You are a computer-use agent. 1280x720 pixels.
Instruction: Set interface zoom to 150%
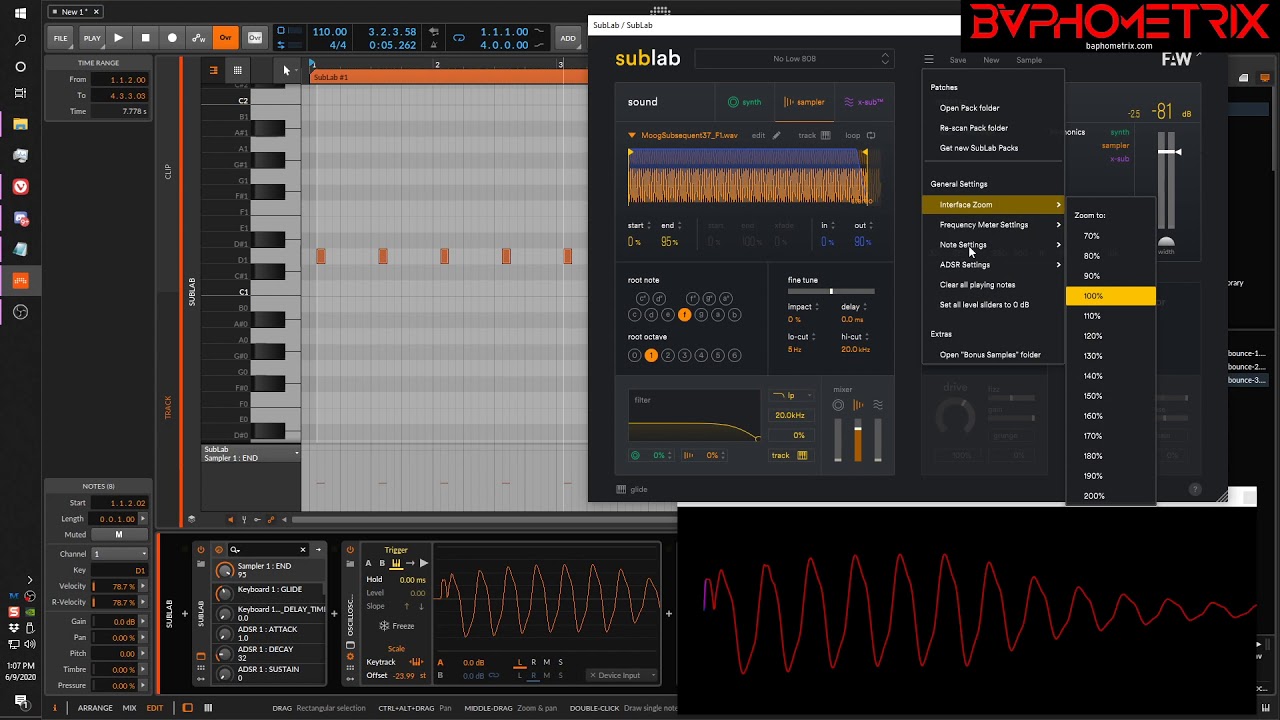1111,396
